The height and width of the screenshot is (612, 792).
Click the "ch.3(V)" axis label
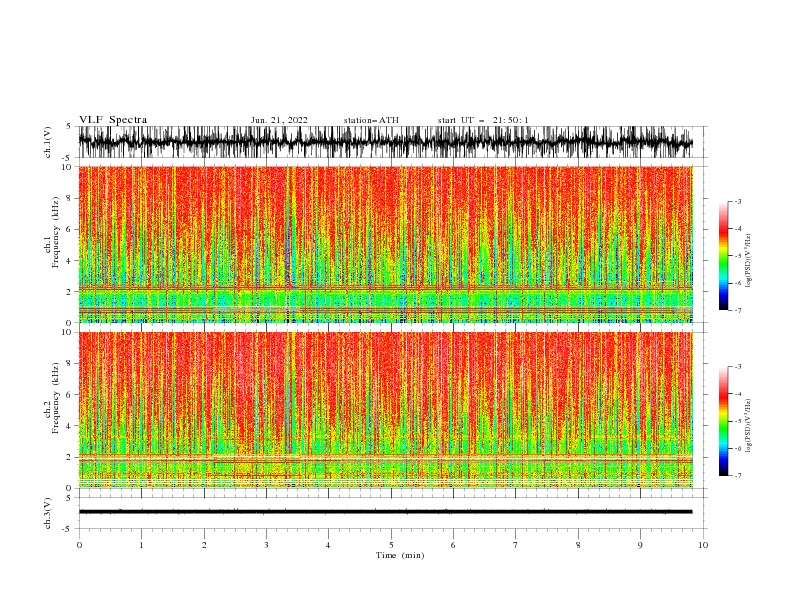click(x=48, y=514)
